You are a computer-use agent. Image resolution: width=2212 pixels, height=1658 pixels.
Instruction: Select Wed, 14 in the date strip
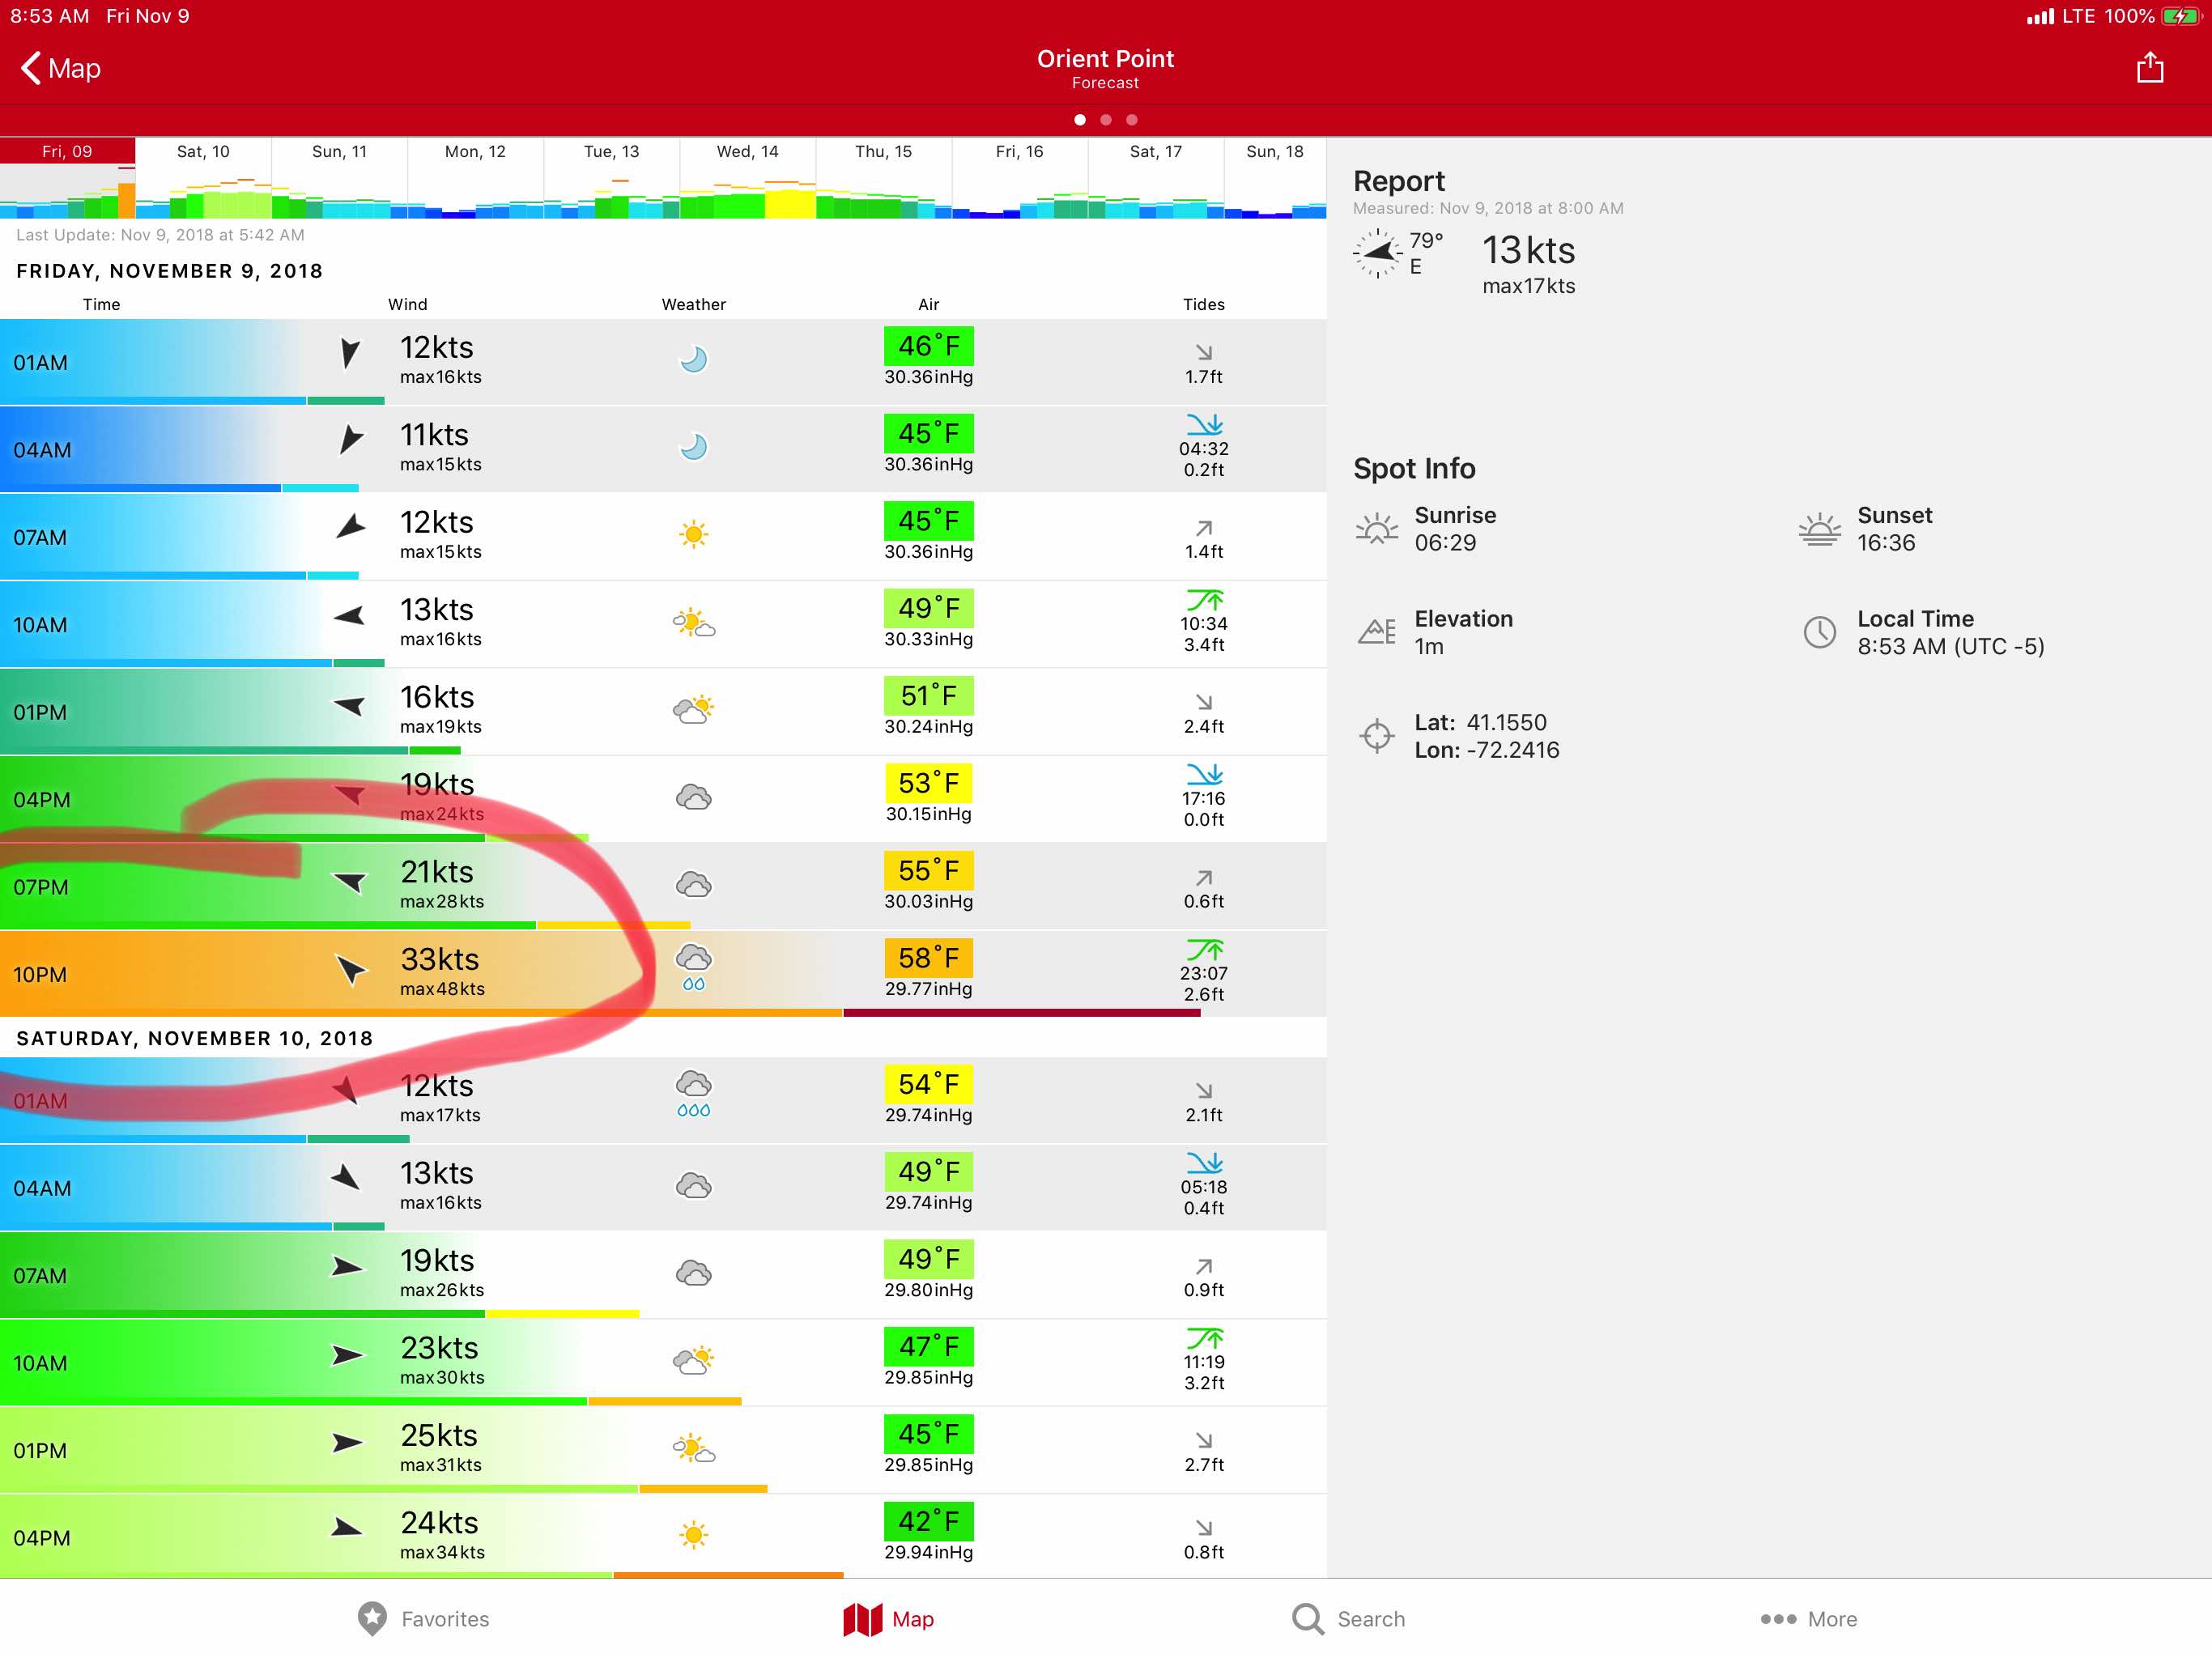(x=747, y=152)
